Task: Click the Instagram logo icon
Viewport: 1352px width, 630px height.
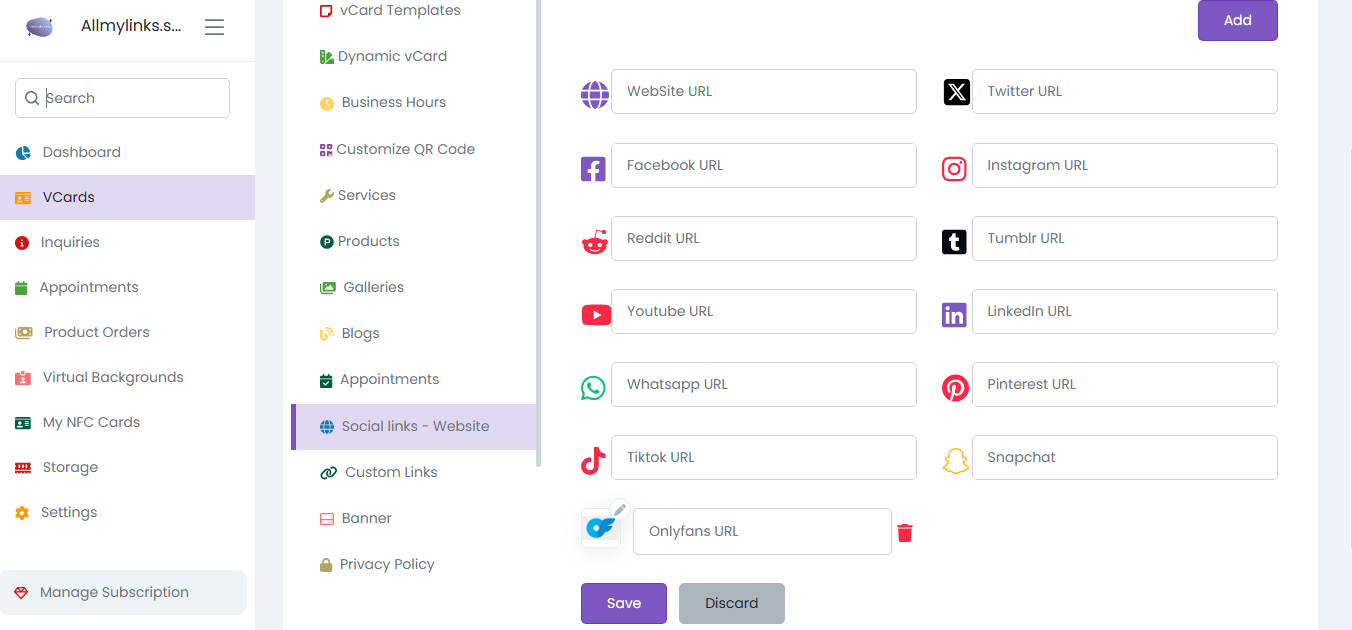Action: [x=954, y=168]
